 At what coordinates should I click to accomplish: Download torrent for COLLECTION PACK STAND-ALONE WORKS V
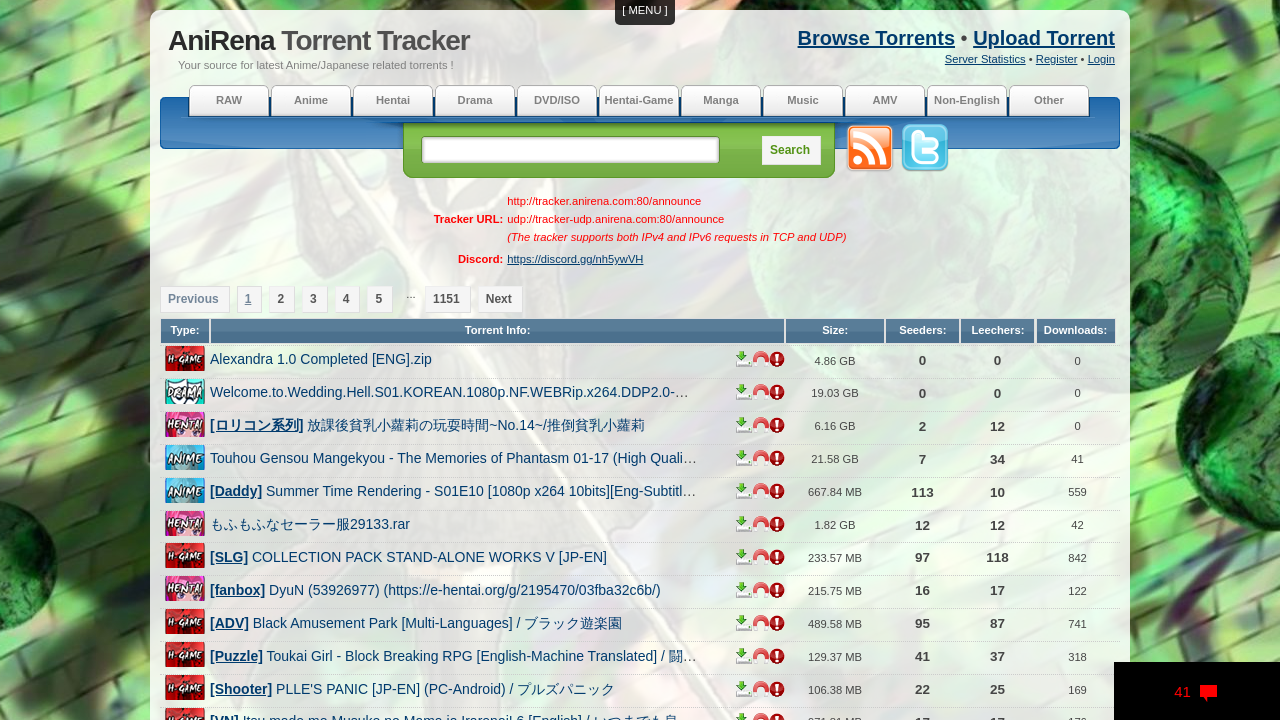pyautogui.click(x=743, y=557)
